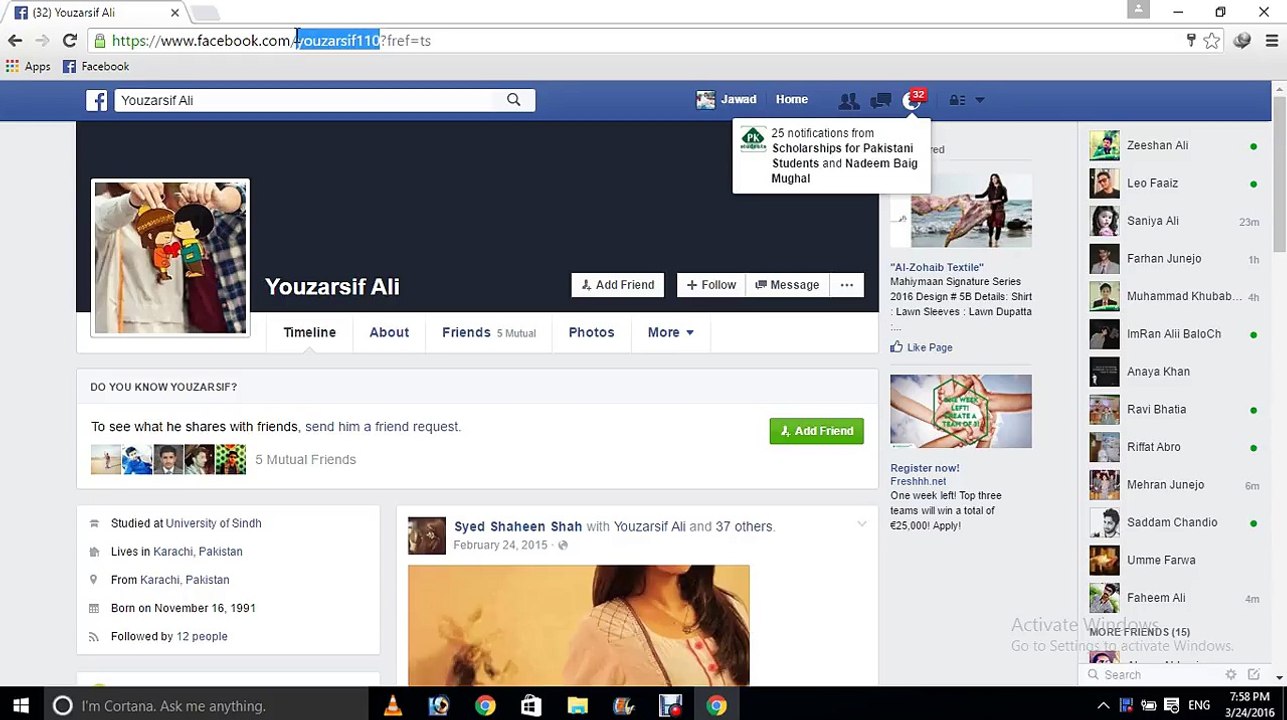Screen dimensions: 1287x720
Task: Open chat with ImRan Alii BaloCh
Action: click(1175, 334)
